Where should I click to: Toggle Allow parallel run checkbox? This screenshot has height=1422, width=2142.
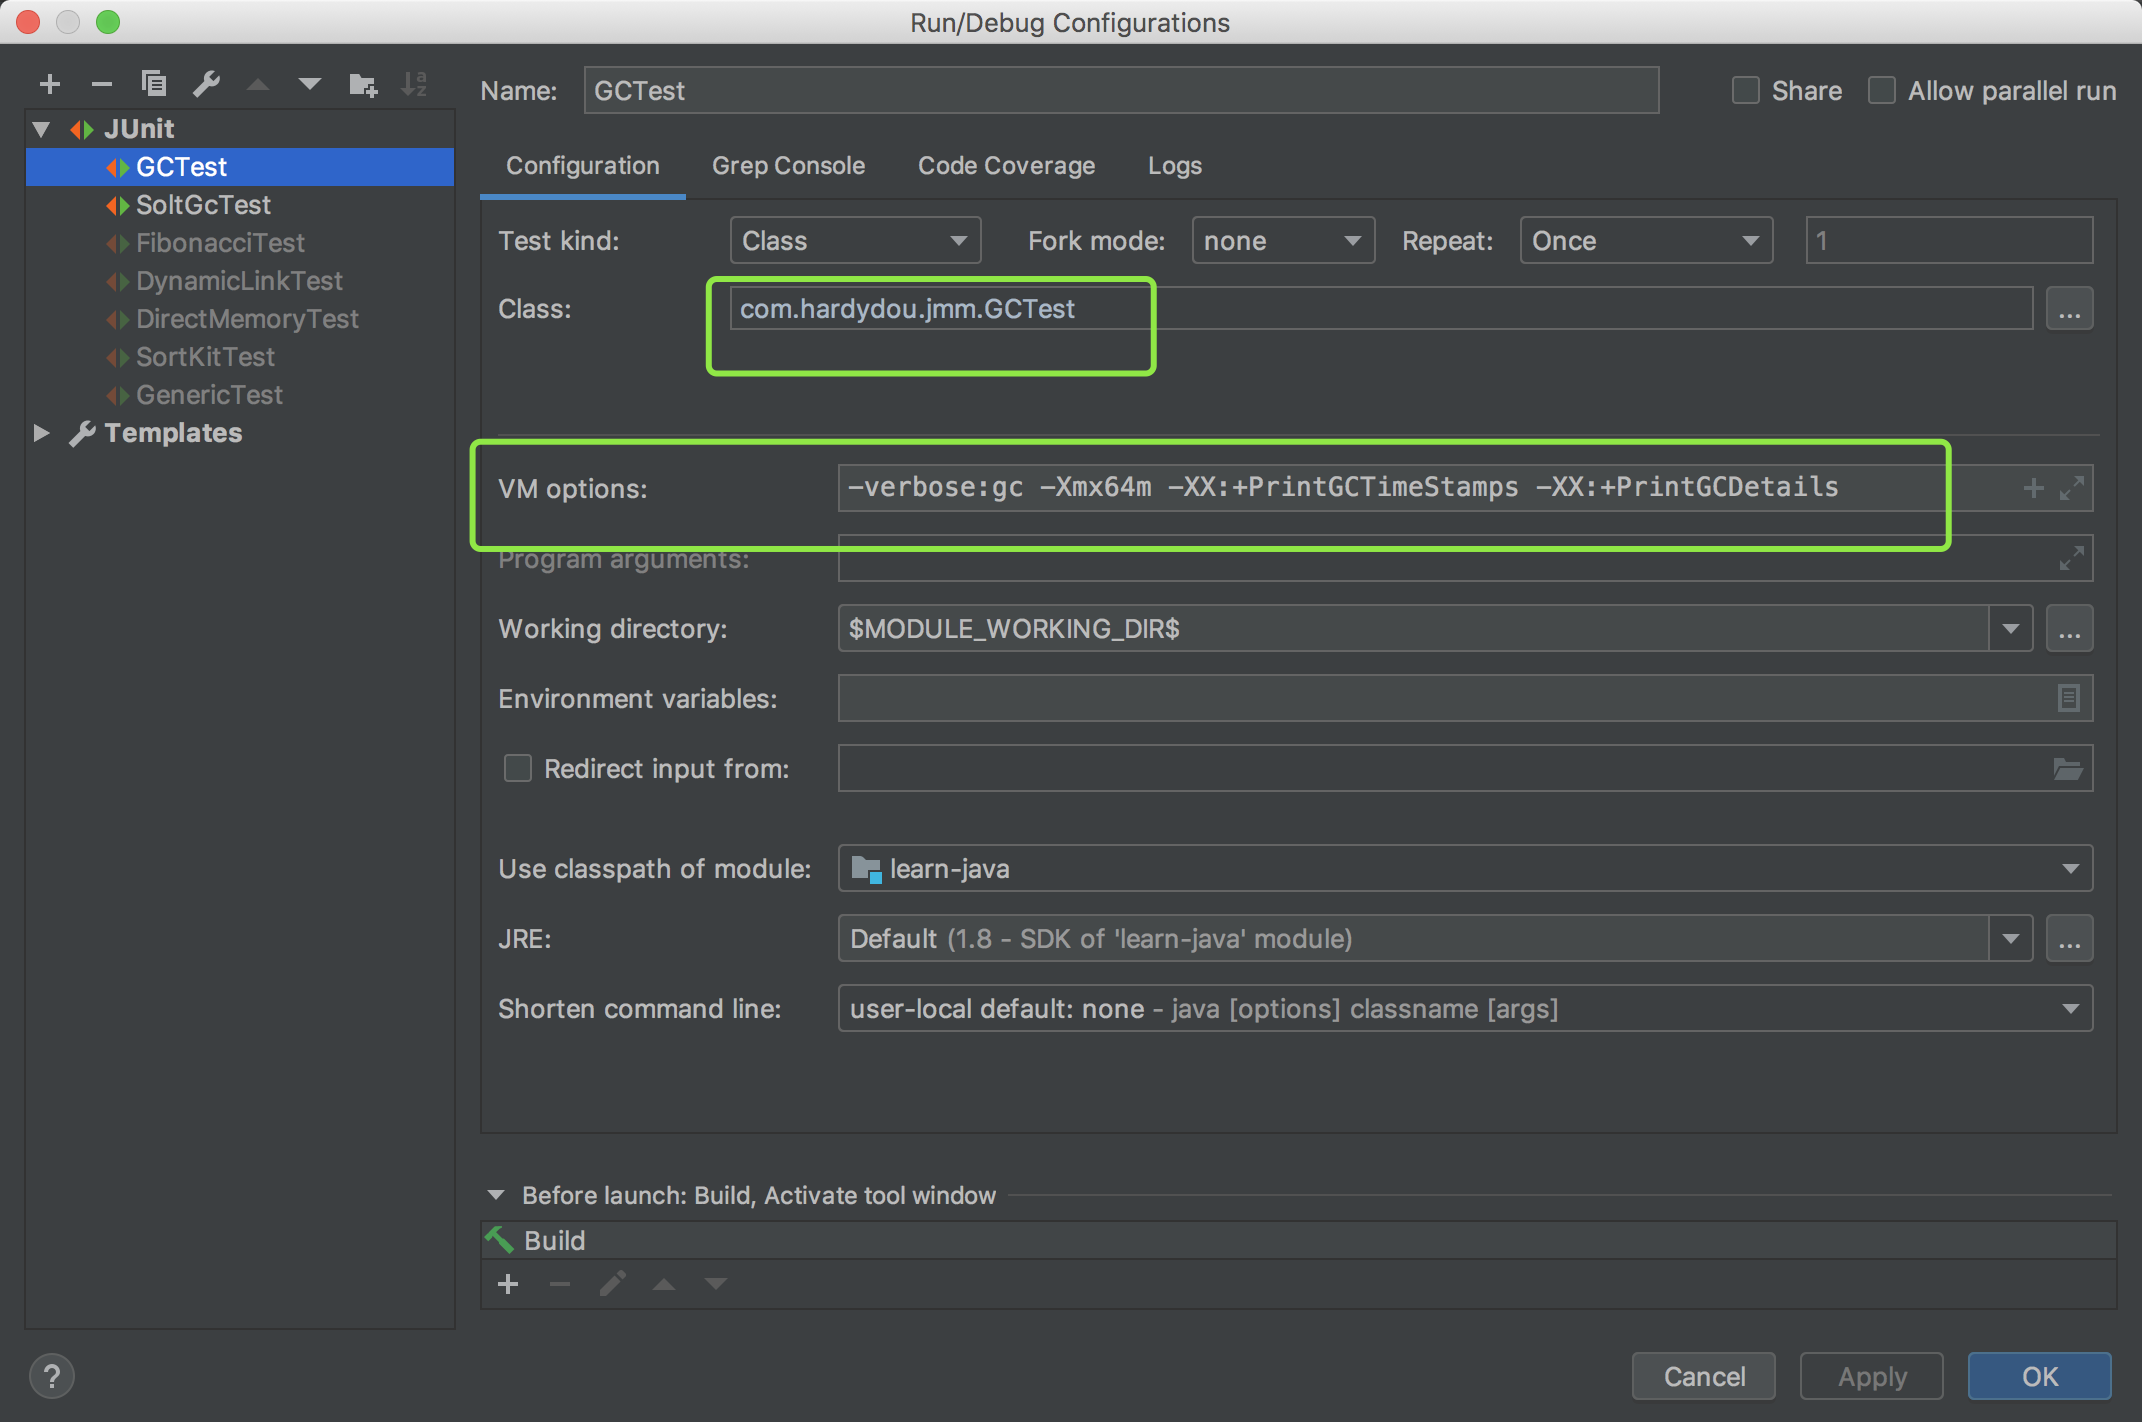[1882, 91]
